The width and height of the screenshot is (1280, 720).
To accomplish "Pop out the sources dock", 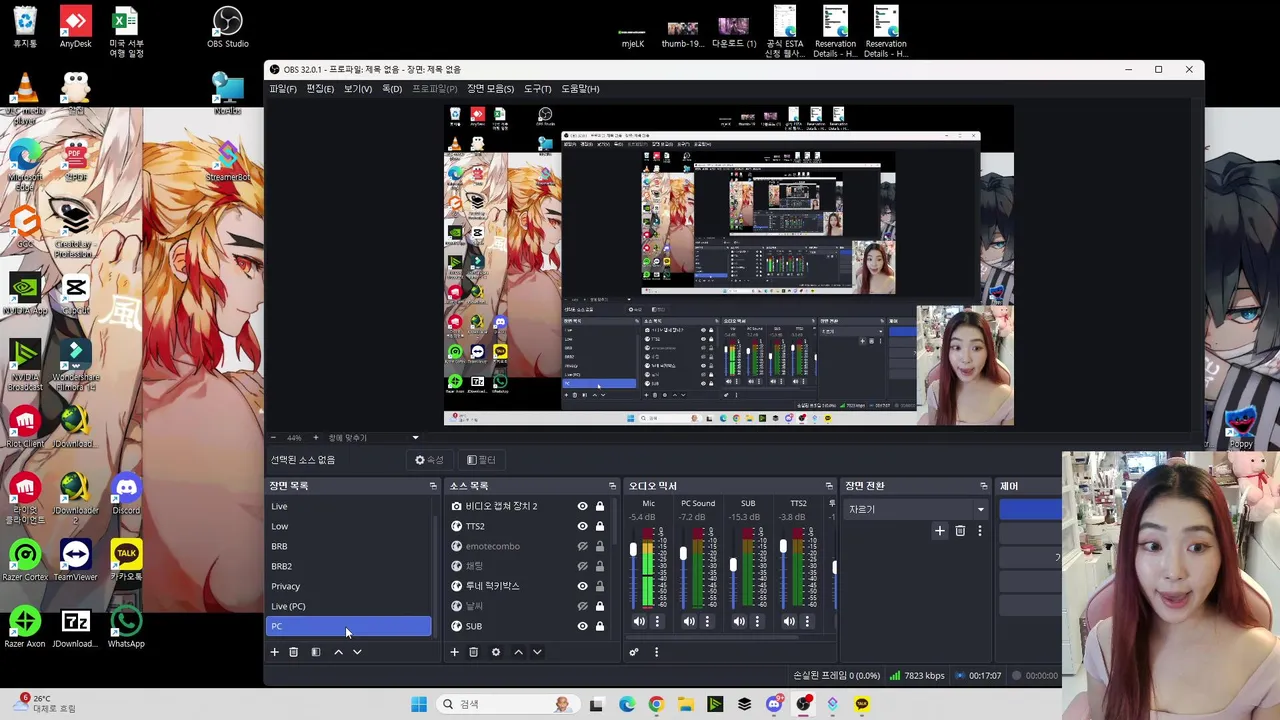I will pos(612,486).
